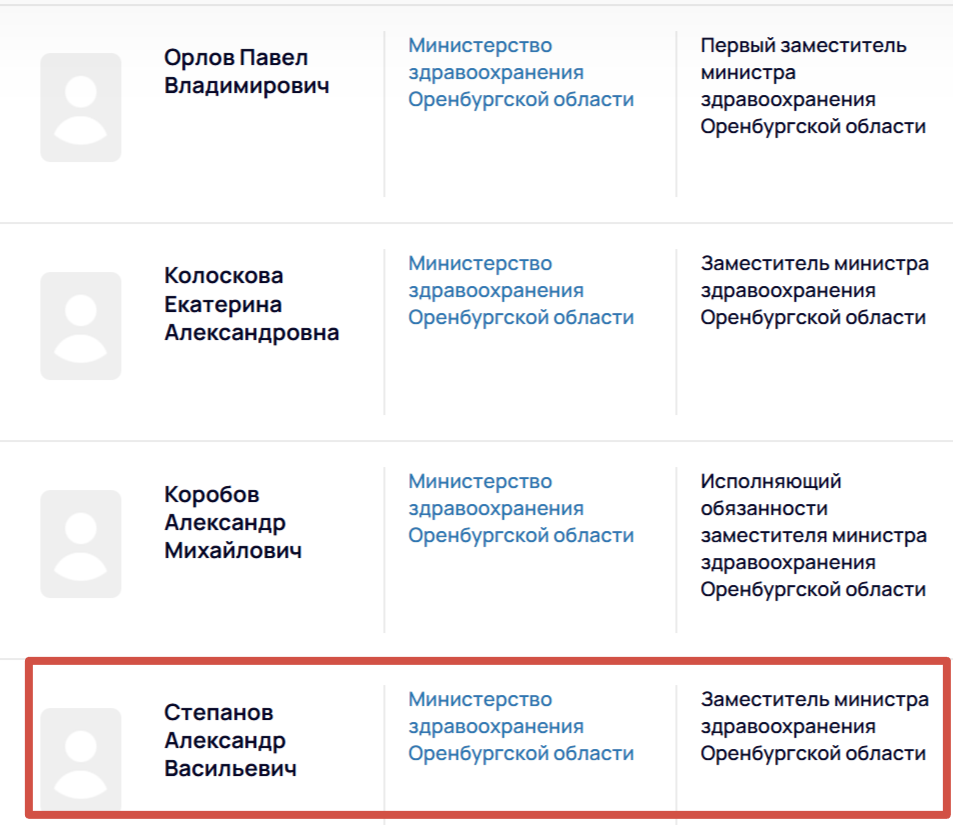Click the Министерство здравоохранения link beside Коробов
Viewport: 953px width, 825px height.
tap(520, 508)
